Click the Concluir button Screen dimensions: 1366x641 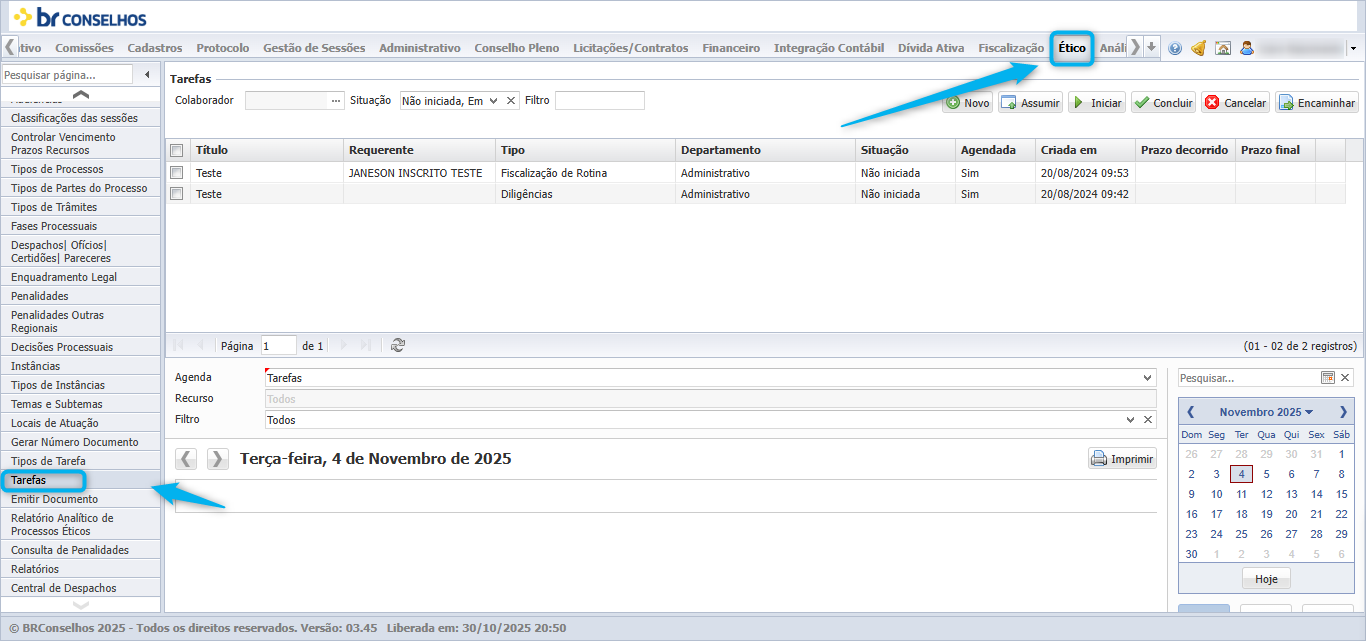click(1163, 102)
